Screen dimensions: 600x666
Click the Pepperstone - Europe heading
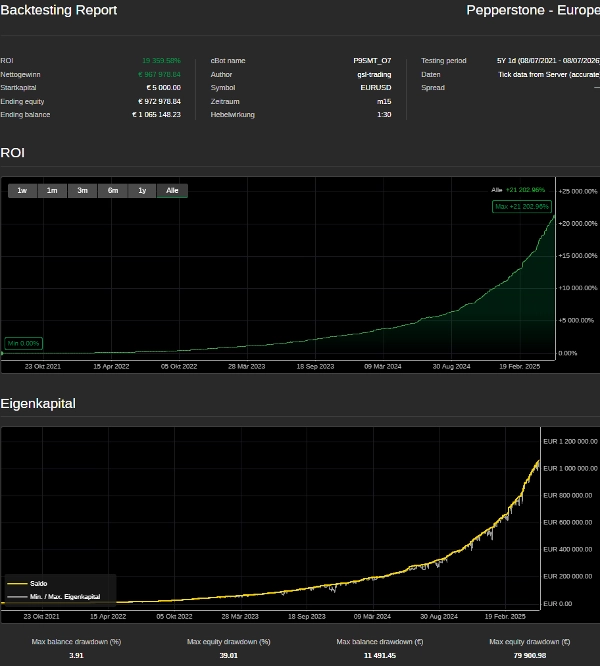[x=533, y=10]
